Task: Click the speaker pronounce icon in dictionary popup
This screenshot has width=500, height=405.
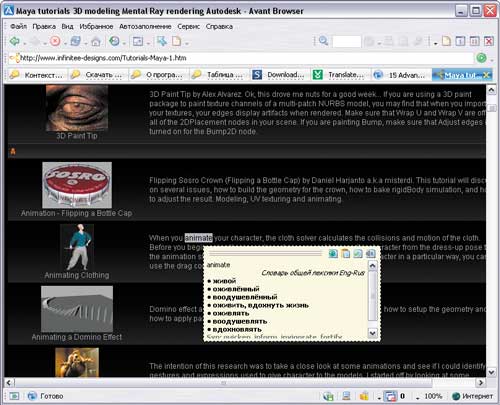Action: click(370, 254)
